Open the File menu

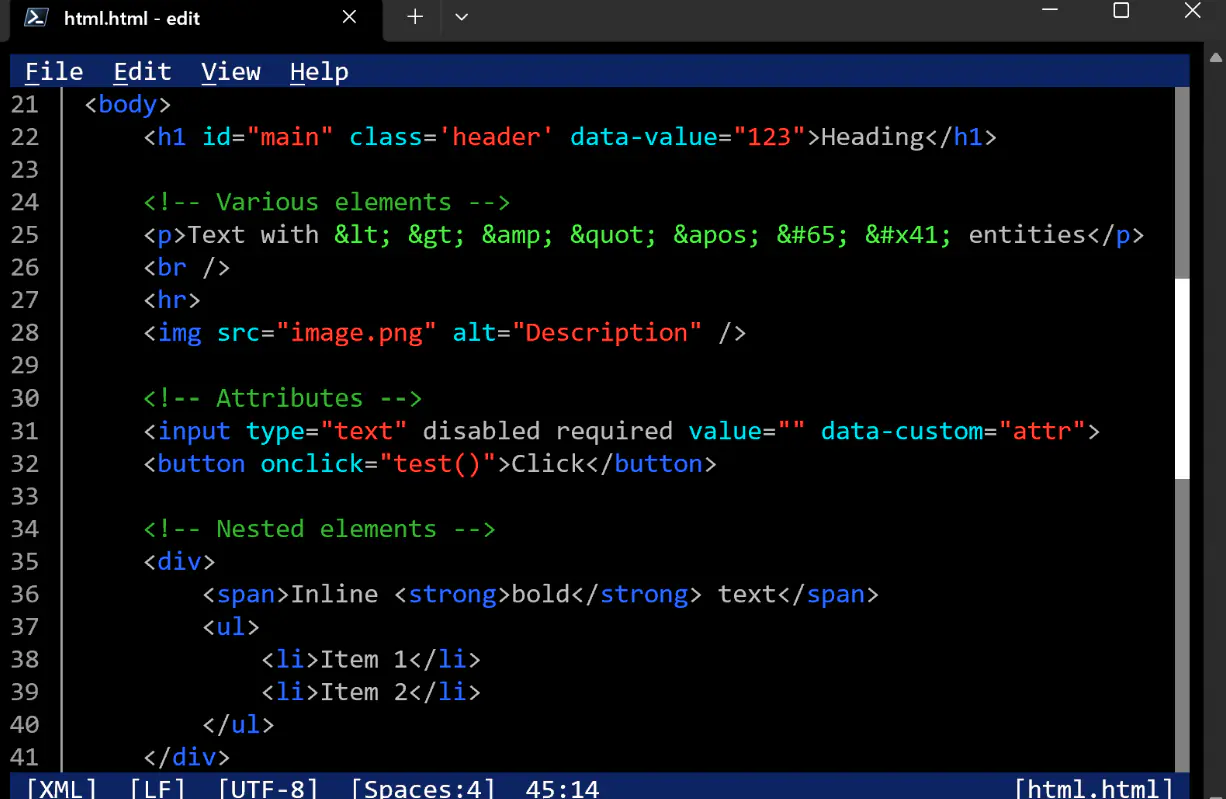[x=54, y=72]
